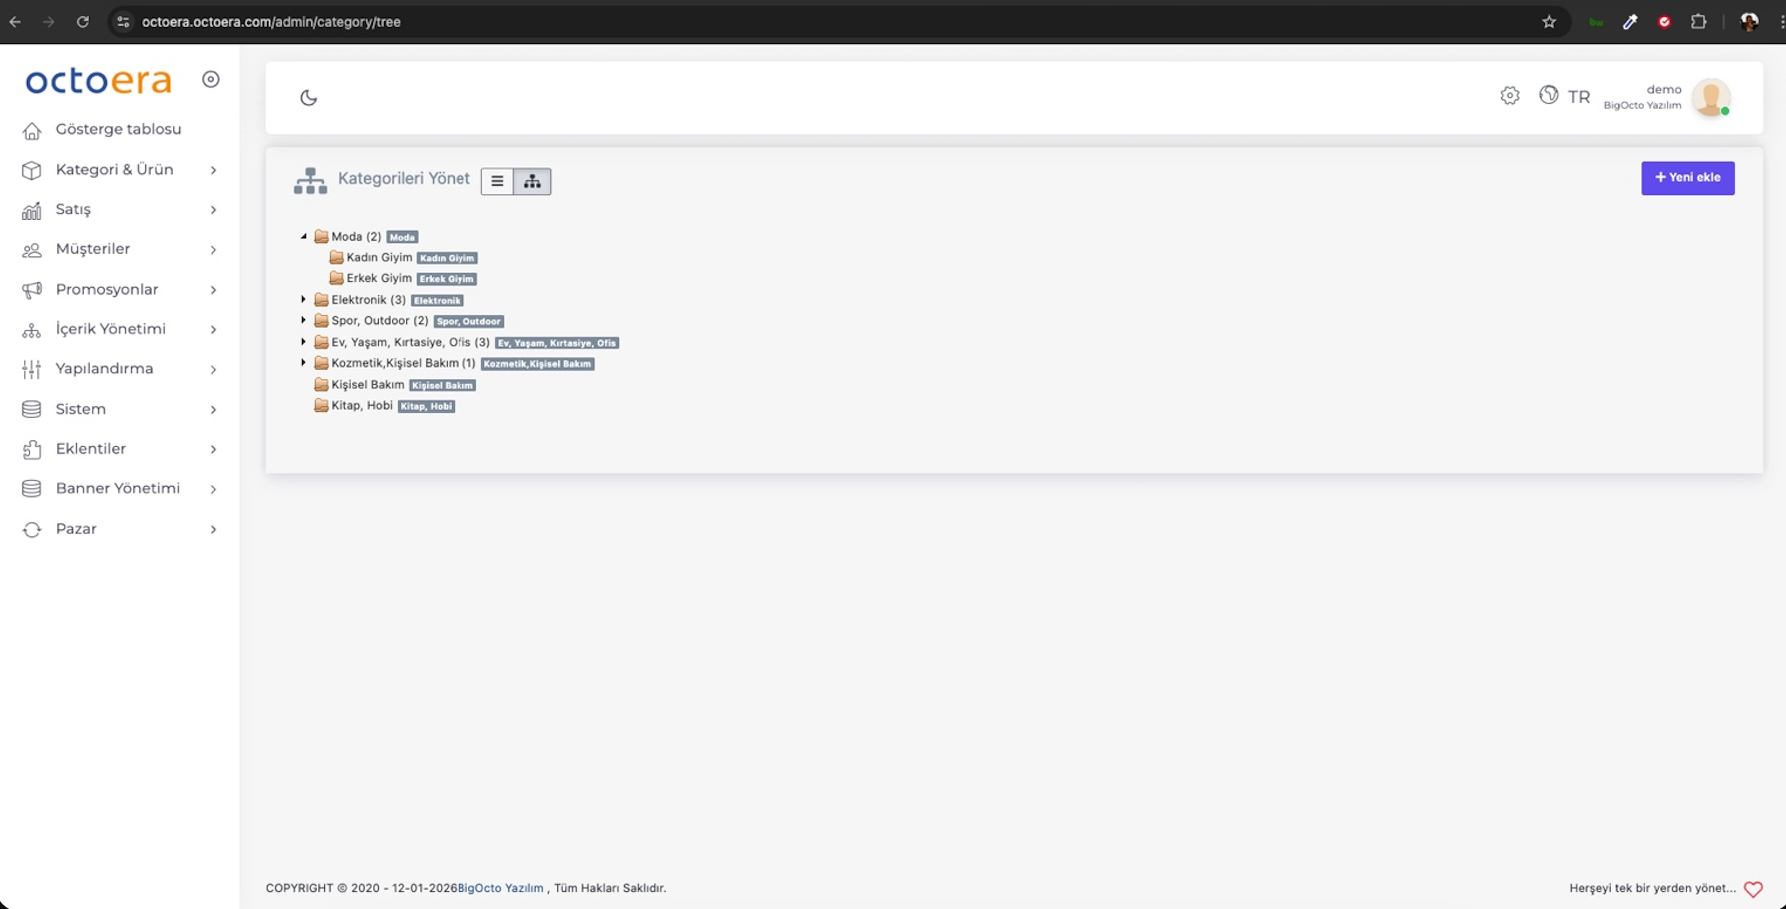Screen dimensions: 1786x909
Task: Expand Kozmetik,Kişisel Bakım category node
Action: click(x=304, y=363)
